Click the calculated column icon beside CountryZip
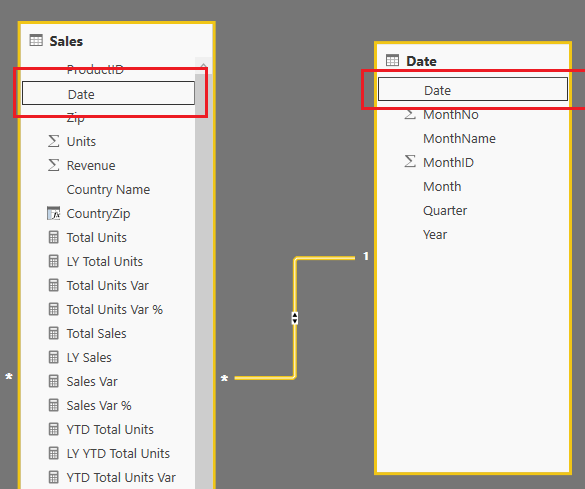 54,213
